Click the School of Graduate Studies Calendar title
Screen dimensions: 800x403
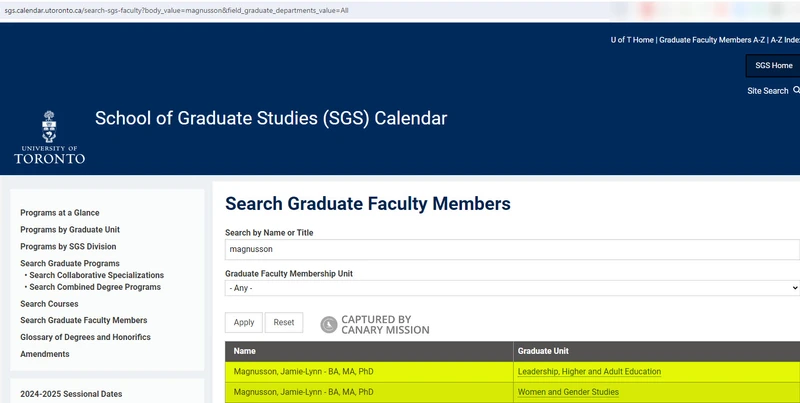click(x=271, y=118)
